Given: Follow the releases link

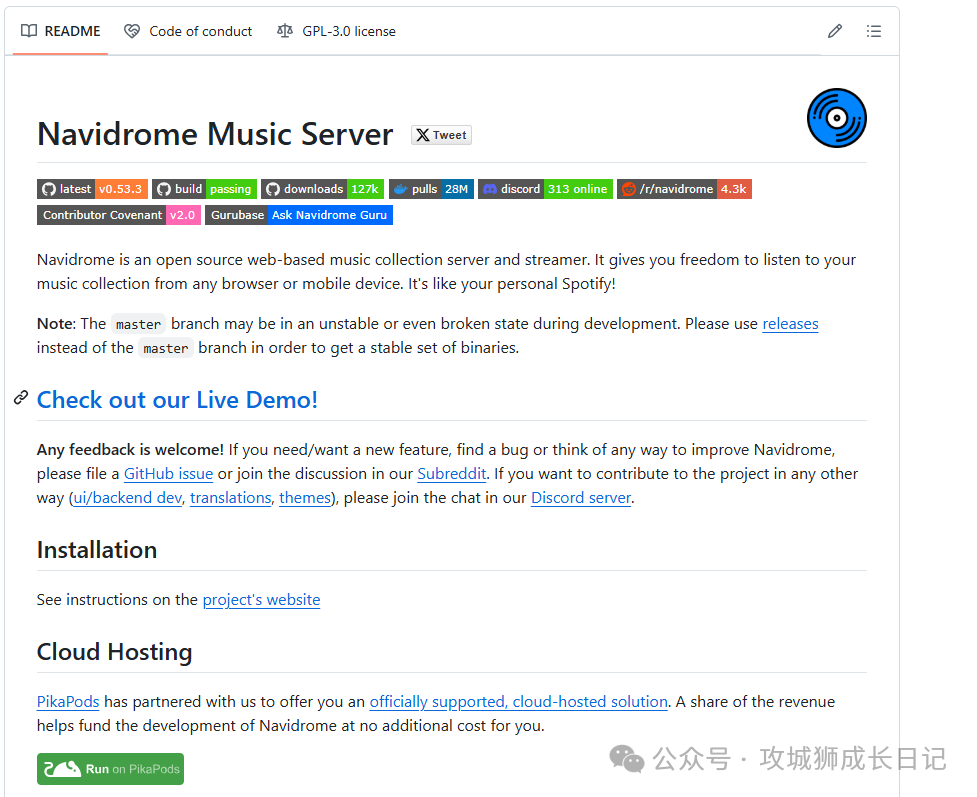Looking at the screenshot, I should pyautogui.click(x=790, y=324).
